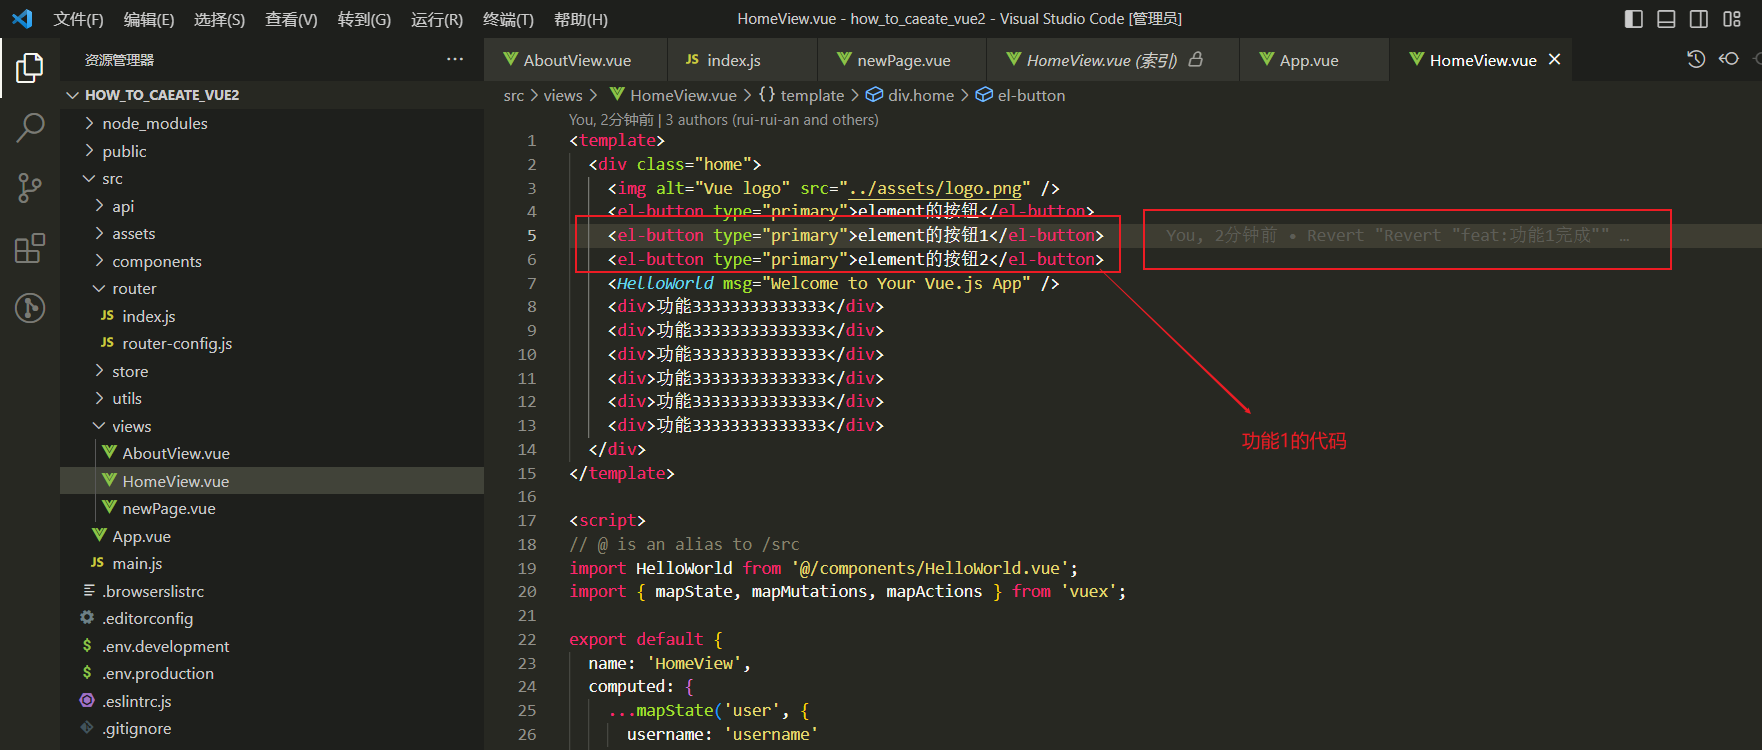This screenshot has width=1762, height=750.
Task: Open the 选择(S) menu
Action: (219, 19)
